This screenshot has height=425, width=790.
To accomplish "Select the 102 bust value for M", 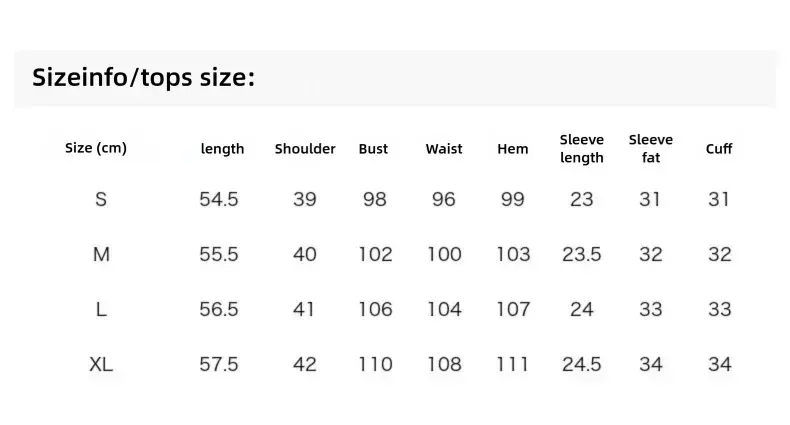I will pos(375,254).
